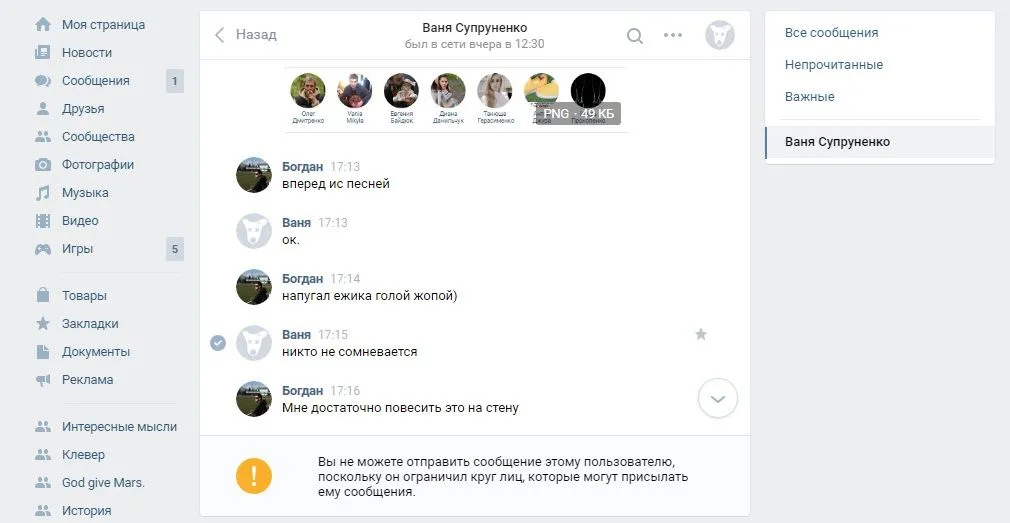Mark the message "никто не сомневается" as important with its star
This screenshot has width=1010, height=523.
pyautogui.click(x=701, y=334)
